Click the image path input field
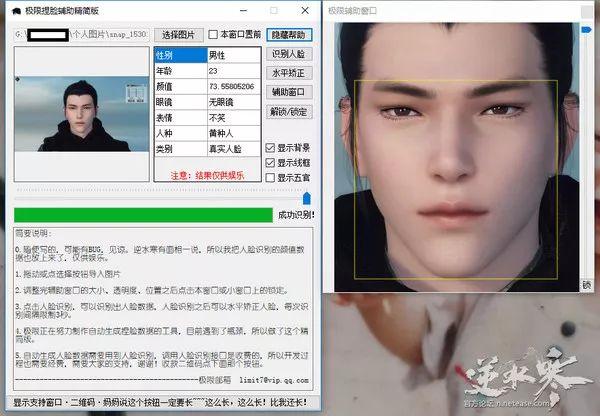Image resolution: width=600 pixels, height=416 pixels. pos(81,34)
